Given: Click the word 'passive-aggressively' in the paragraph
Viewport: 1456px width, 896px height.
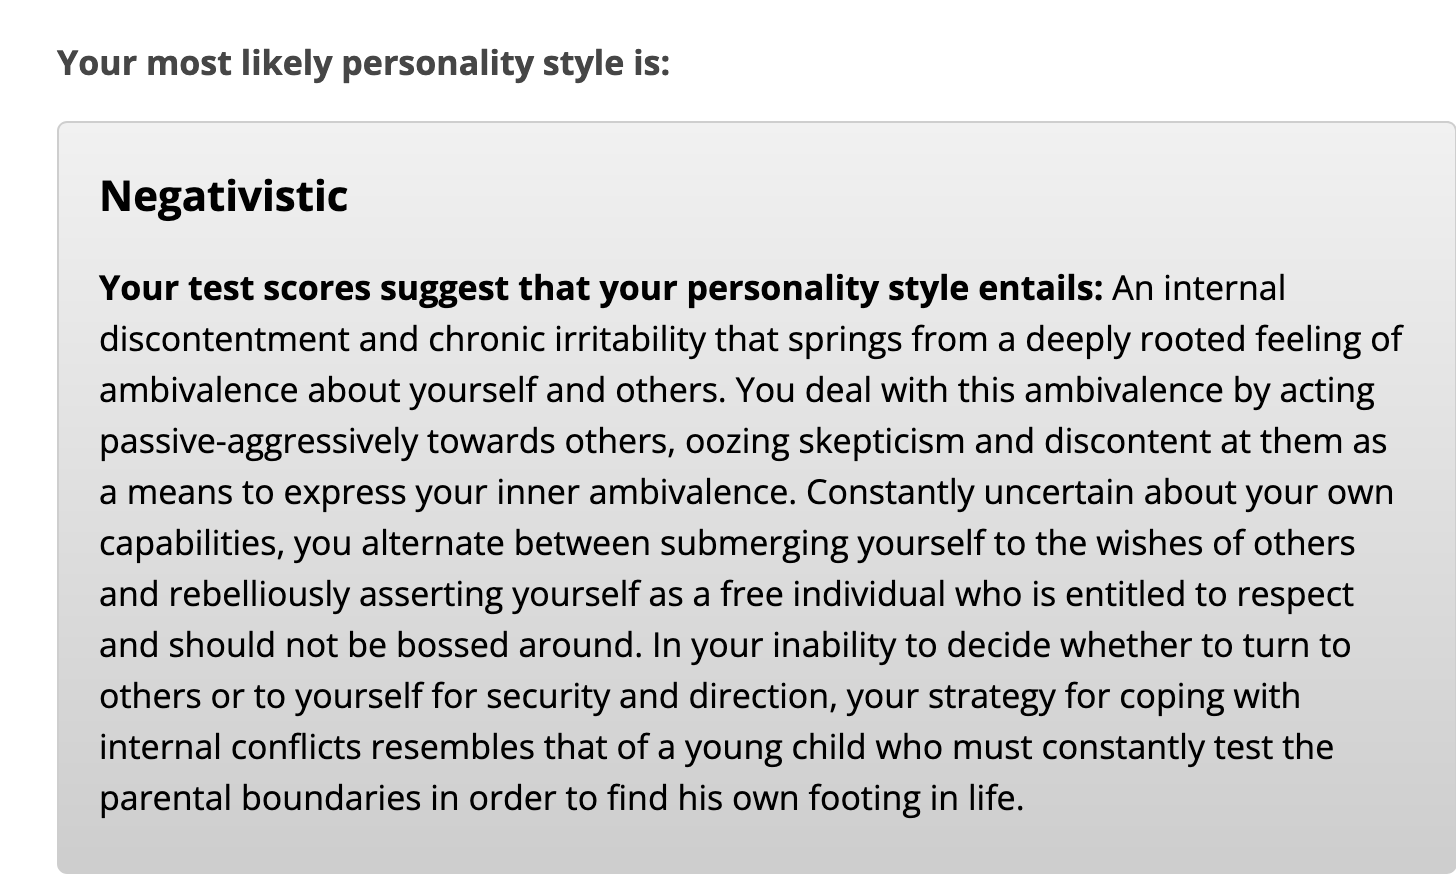Looking at the screenshot, I should [258, 441].
